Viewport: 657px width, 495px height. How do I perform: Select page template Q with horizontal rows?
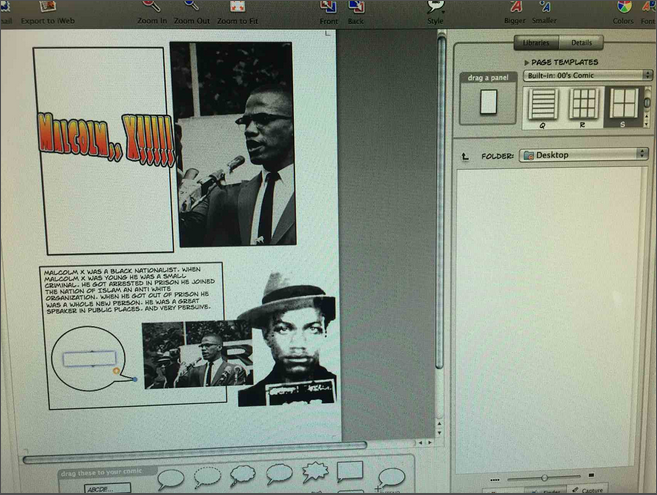coord(543,104)
